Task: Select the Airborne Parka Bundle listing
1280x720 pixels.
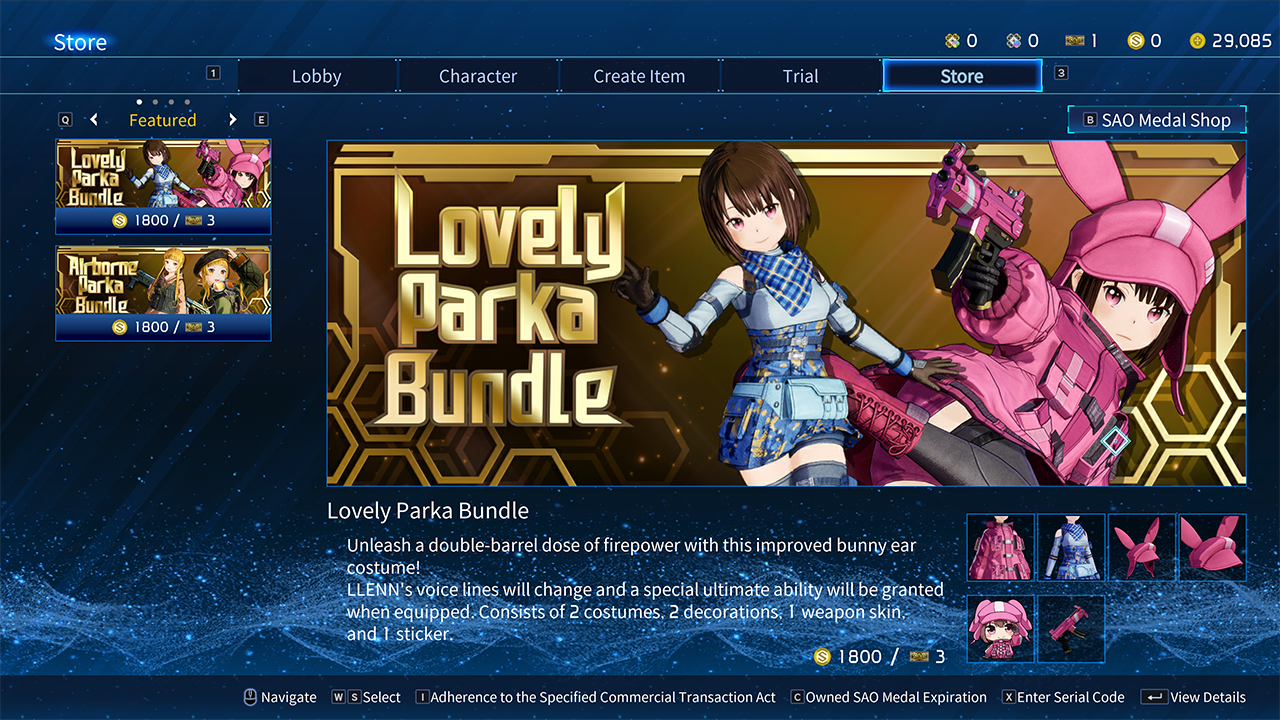Action: click(x=163, y=293)
